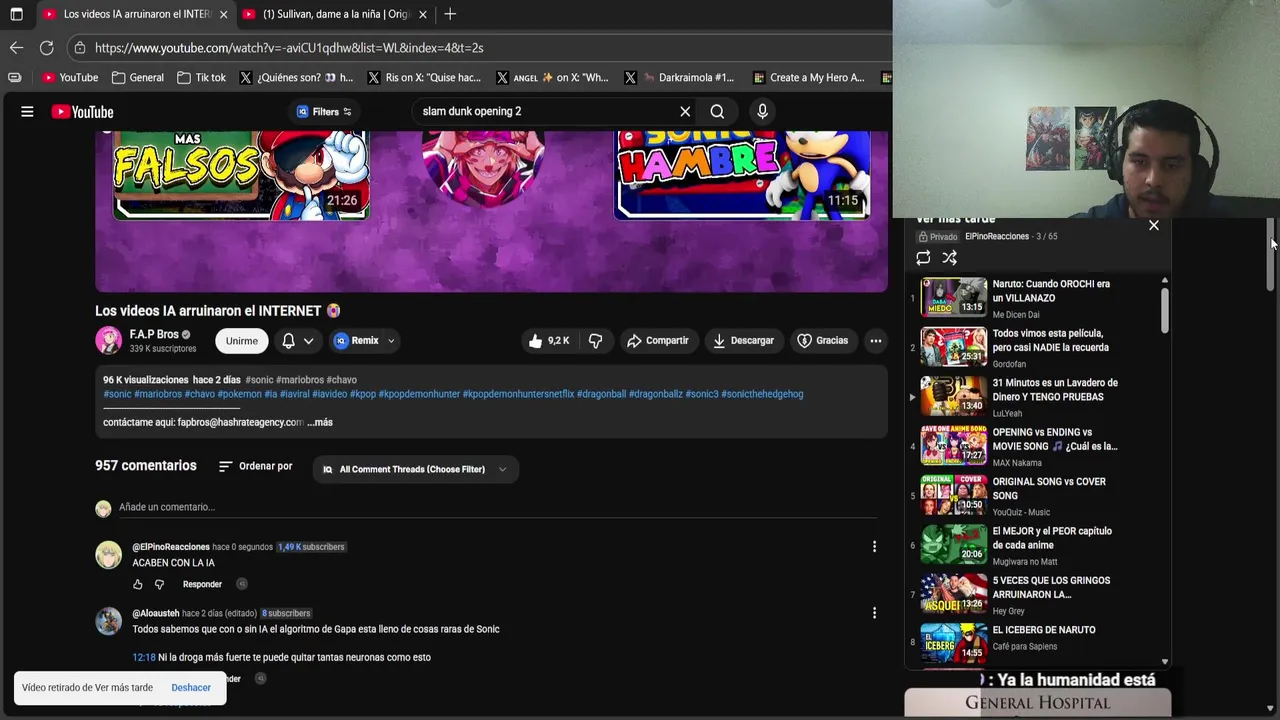Open a new browser tab
Viewport: 1280px width, 720px height.
450,14
